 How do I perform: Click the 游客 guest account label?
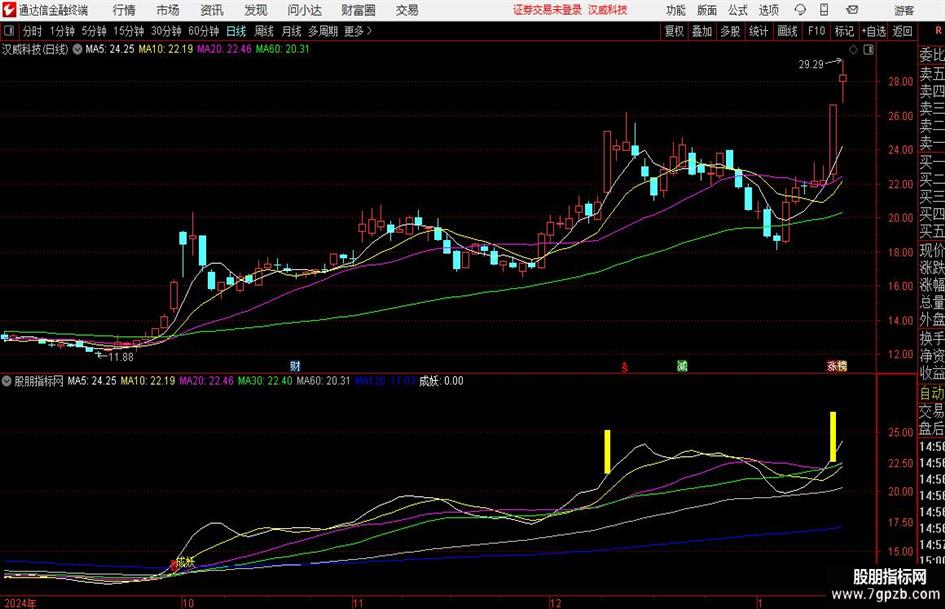click(904, 10)
